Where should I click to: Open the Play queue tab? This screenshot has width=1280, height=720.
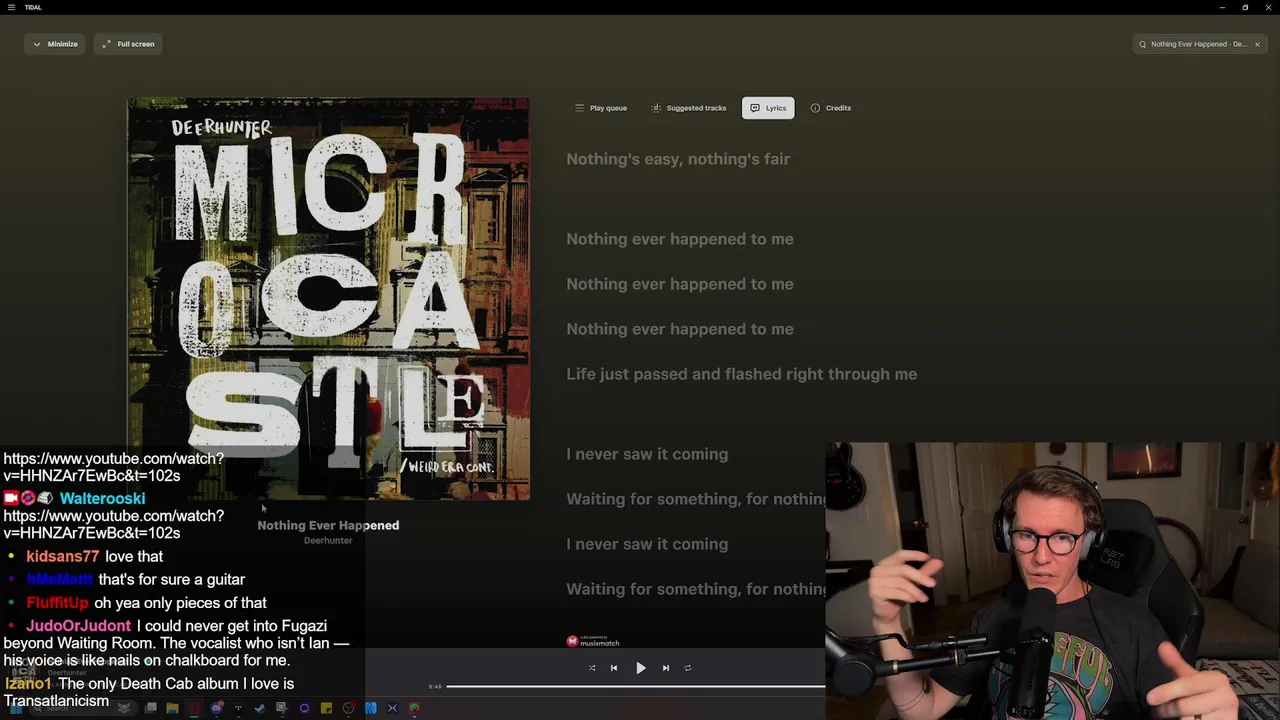tap(601, 108)
